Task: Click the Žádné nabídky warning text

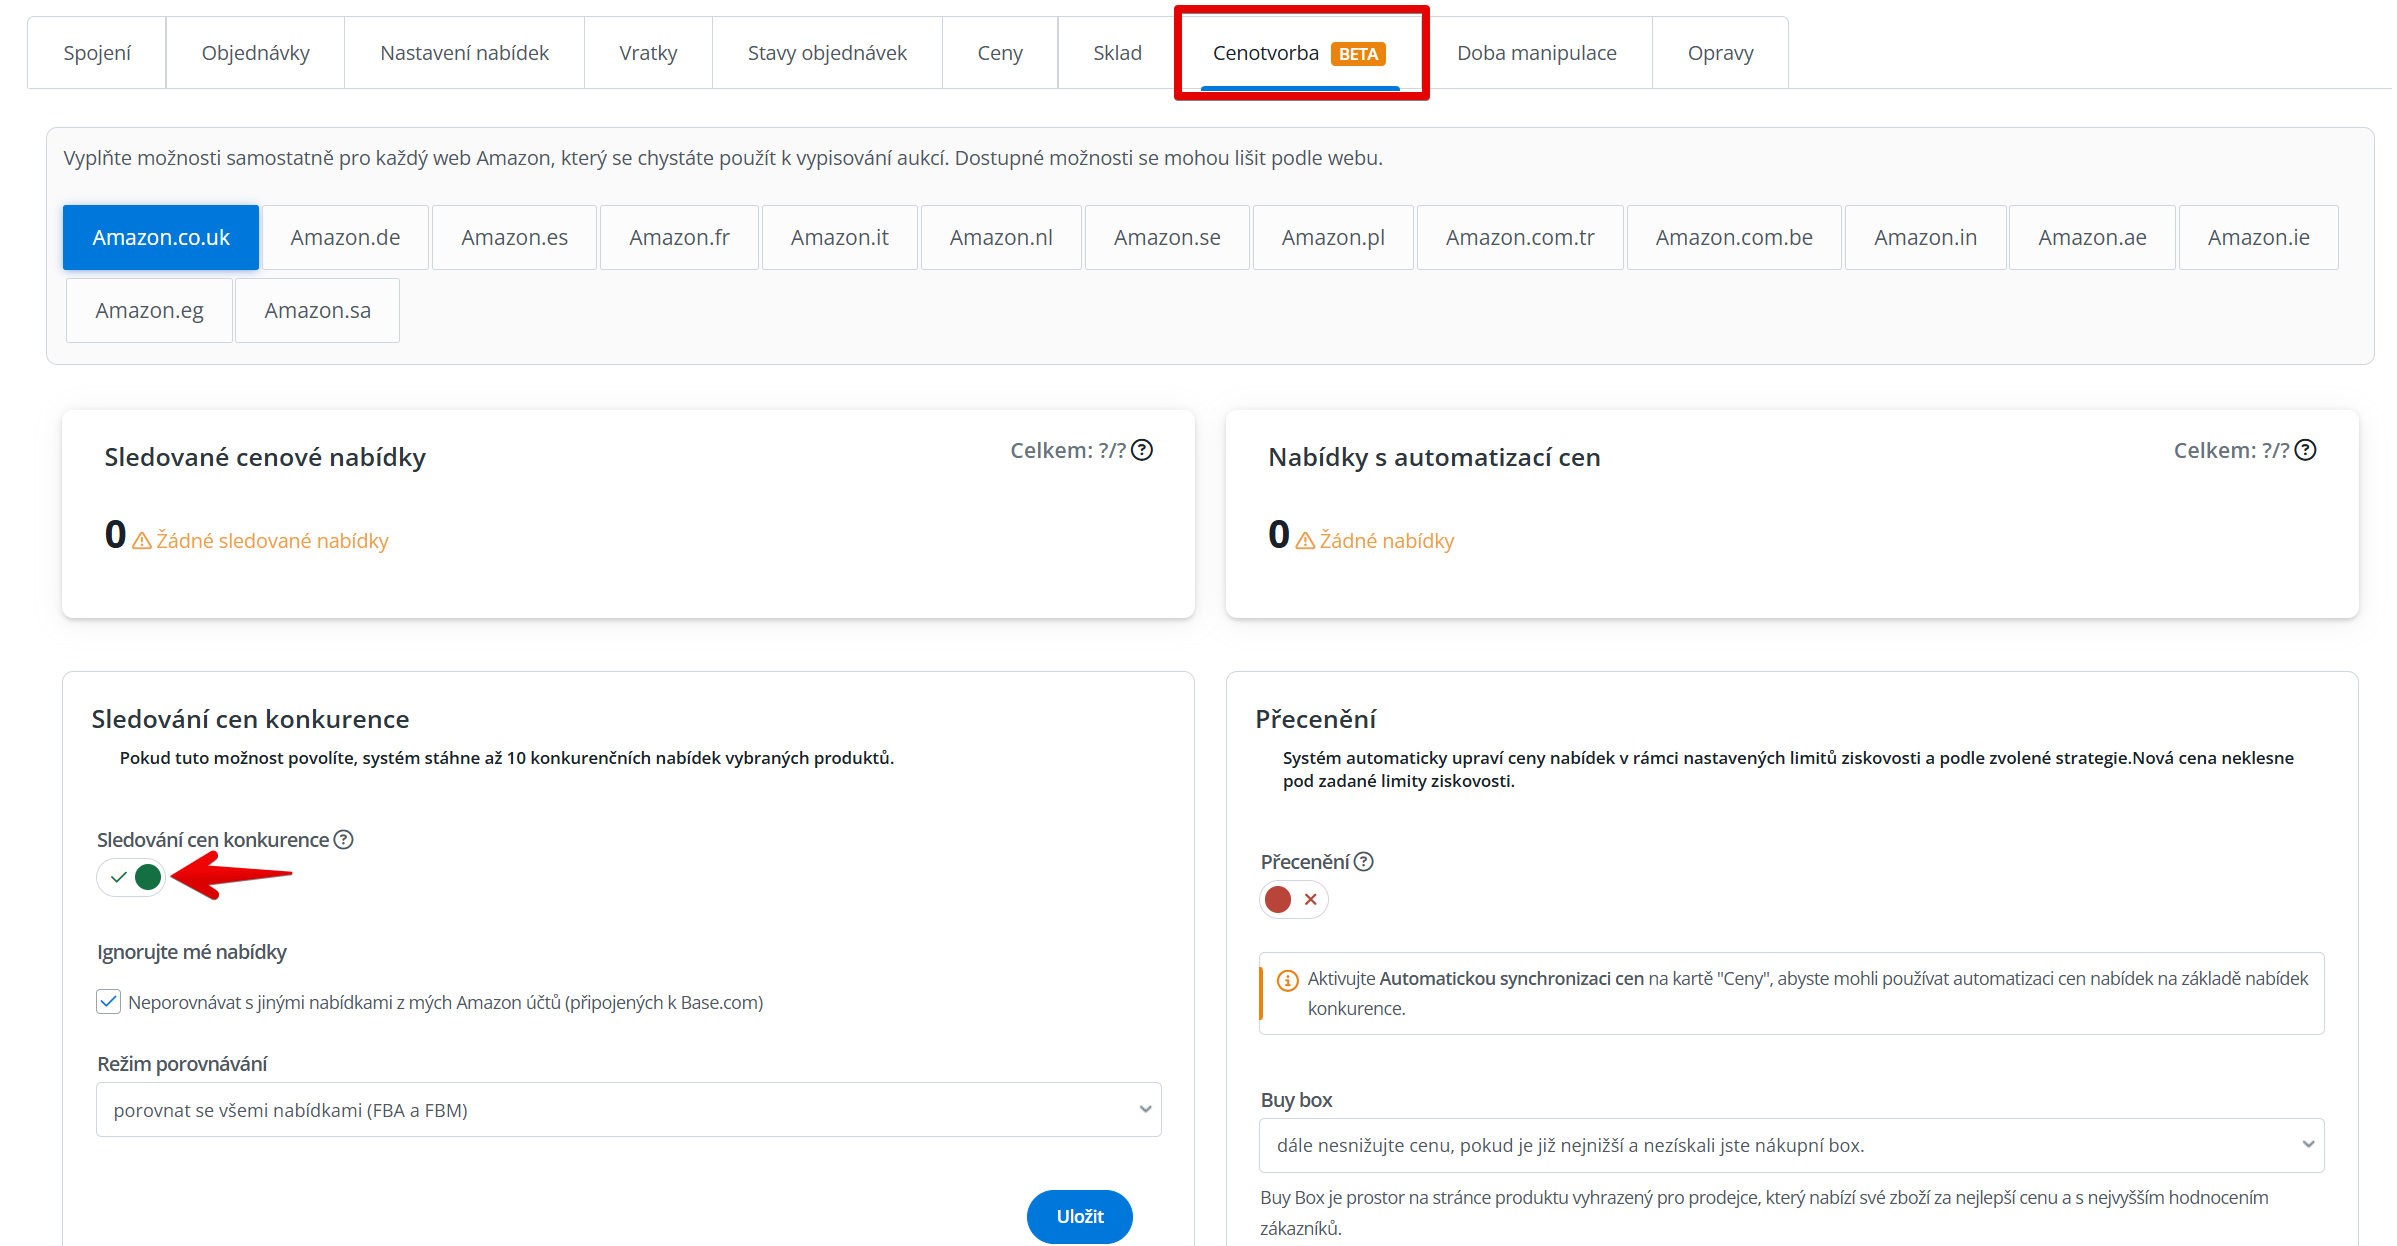Action: click(x=1386, y=541)
